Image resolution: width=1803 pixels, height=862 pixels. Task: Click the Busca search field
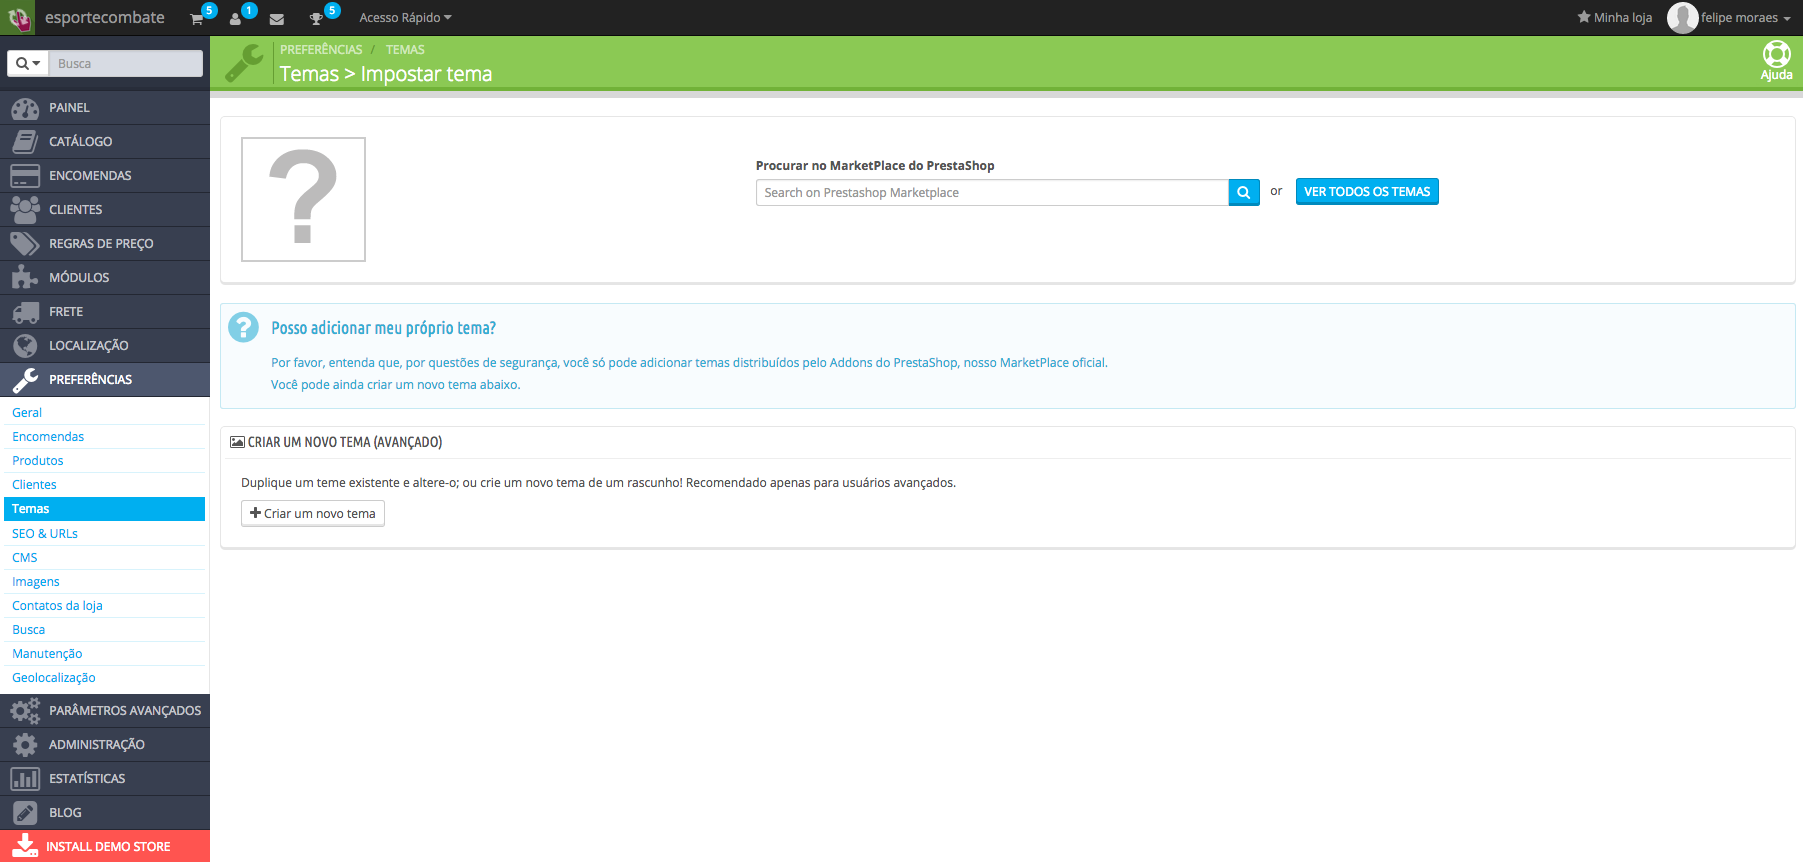click(x=126, y=63)
